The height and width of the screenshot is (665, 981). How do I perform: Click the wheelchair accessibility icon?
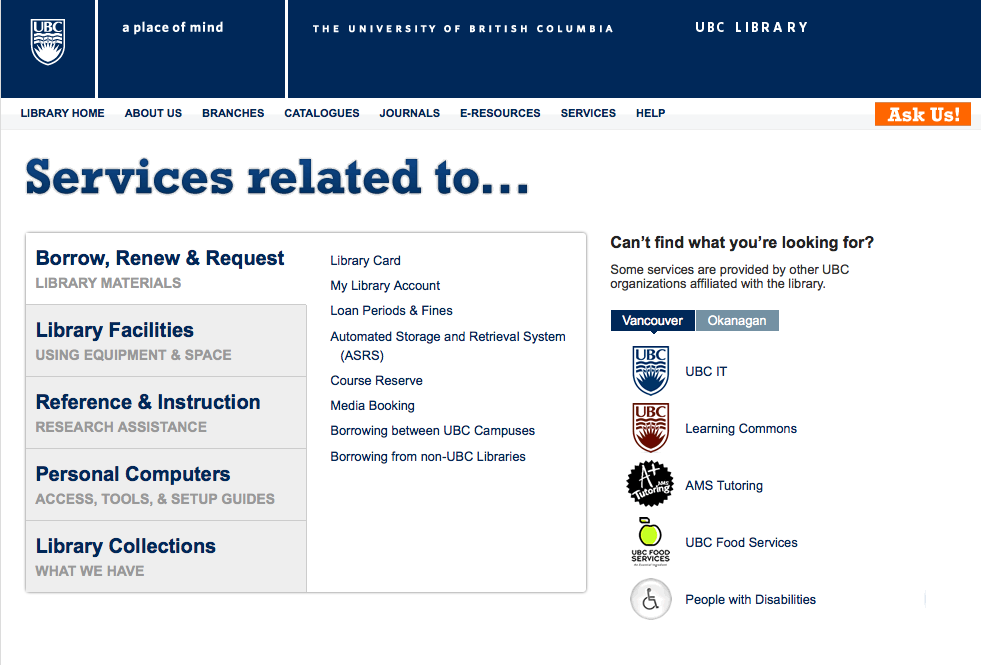pyautogui.click(x=651, y=599)
